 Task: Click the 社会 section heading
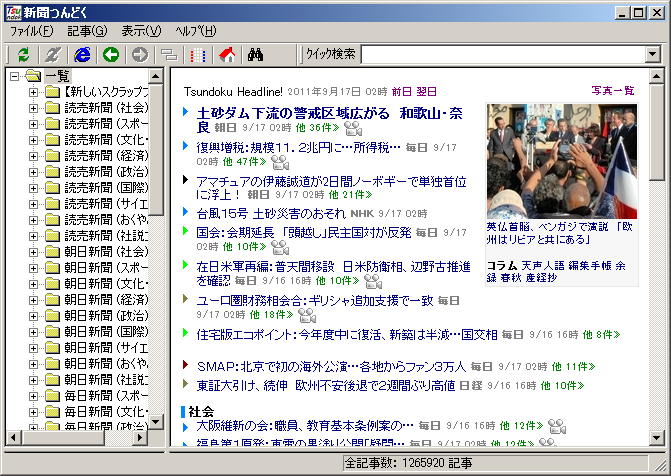(x=201, y=412)
